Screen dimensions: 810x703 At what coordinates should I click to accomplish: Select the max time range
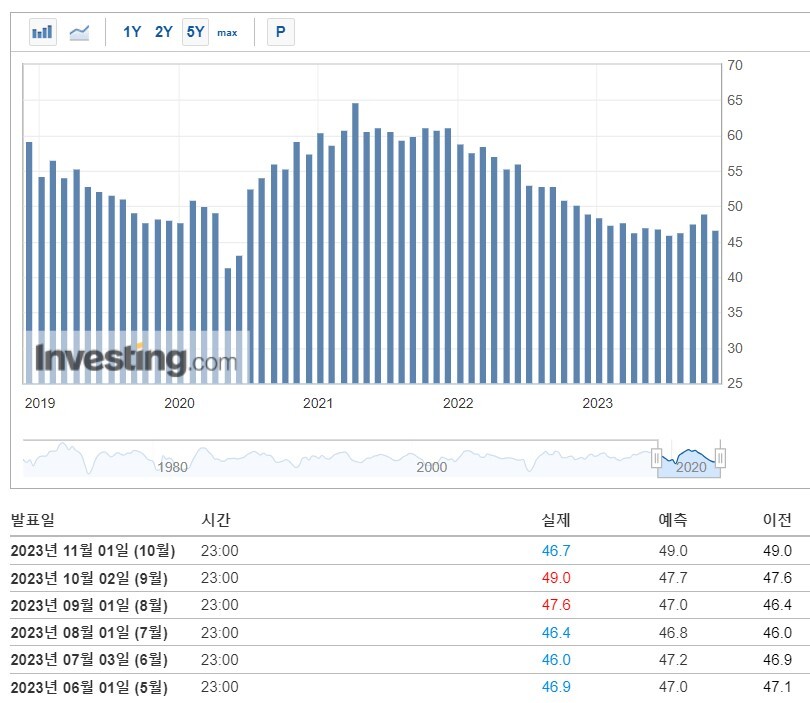(x=227, y=33)
